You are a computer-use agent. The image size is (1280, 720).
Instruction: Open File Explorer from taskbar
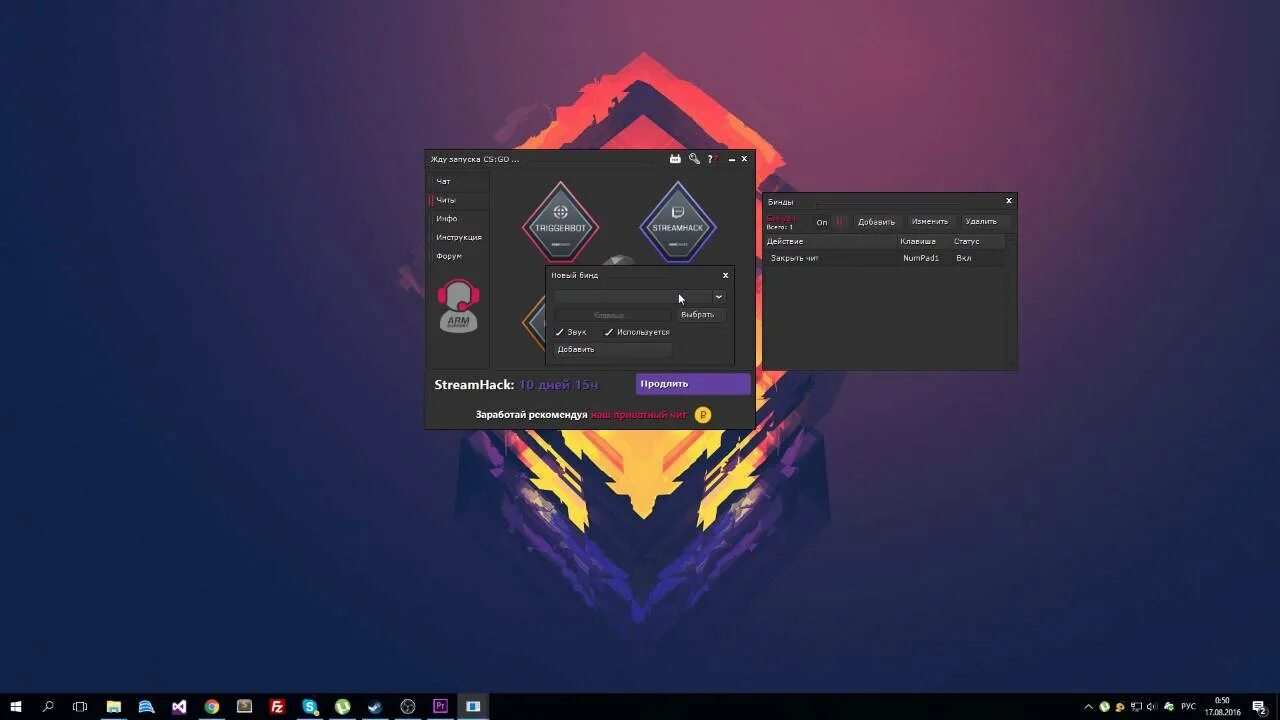114,706
